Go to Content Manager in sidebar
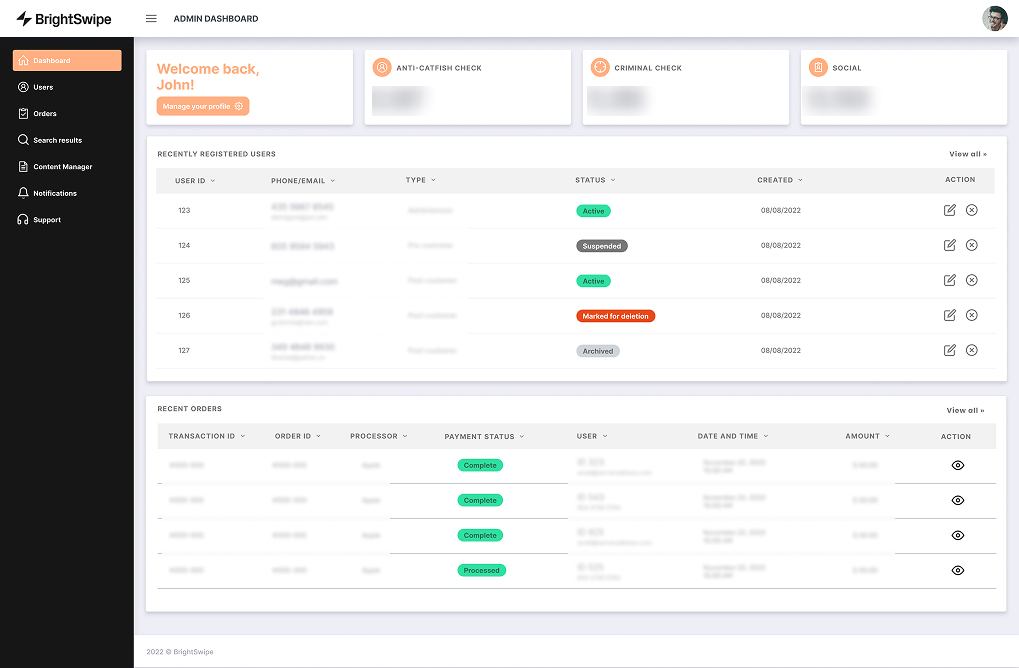The image size is (1019, 668). pos(62,167)
